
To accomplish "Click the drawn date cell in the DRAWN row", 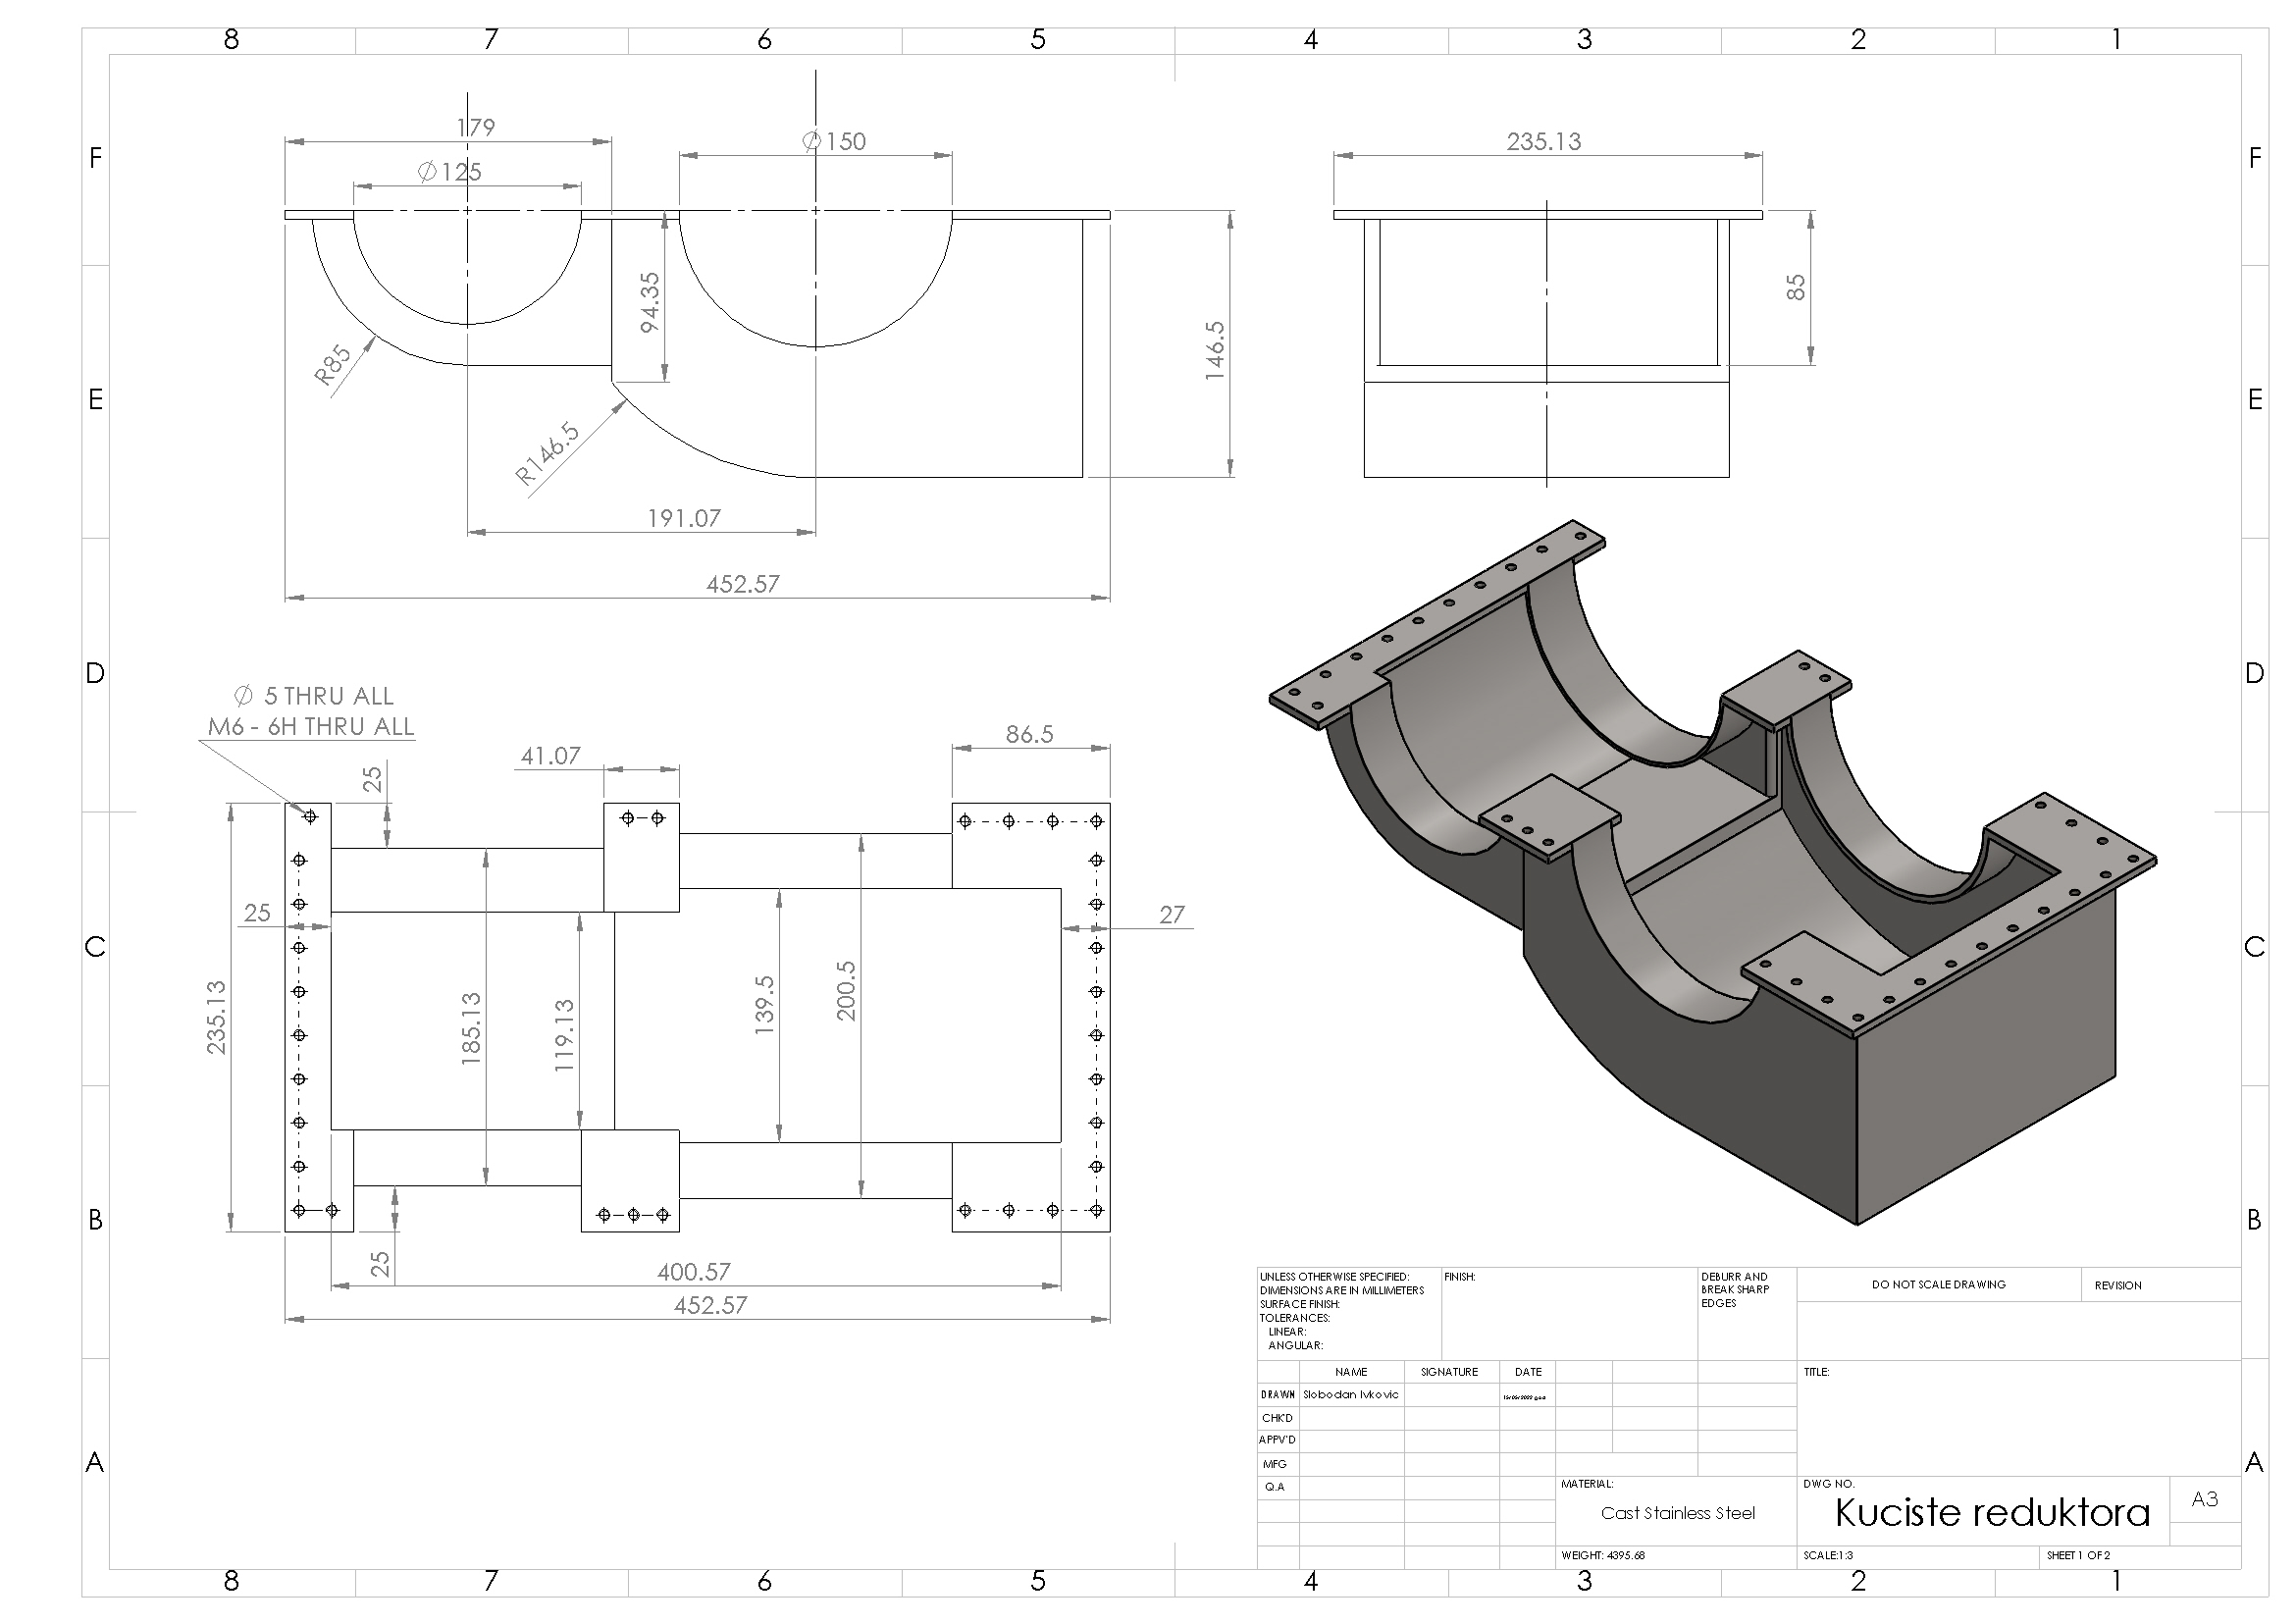I will click(x=1527, y=1396).
